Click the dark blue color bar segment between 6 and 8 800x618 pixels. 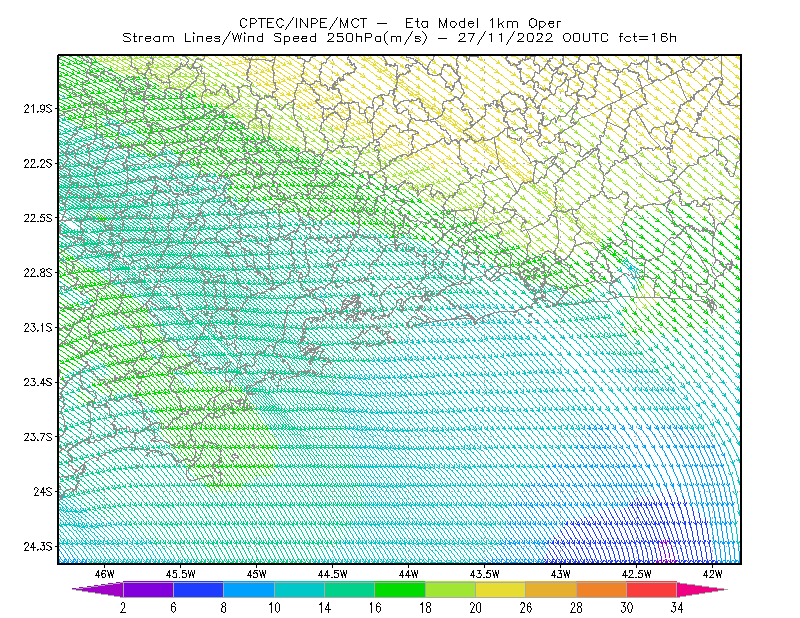pyautogui.click(x=198, y=589)
